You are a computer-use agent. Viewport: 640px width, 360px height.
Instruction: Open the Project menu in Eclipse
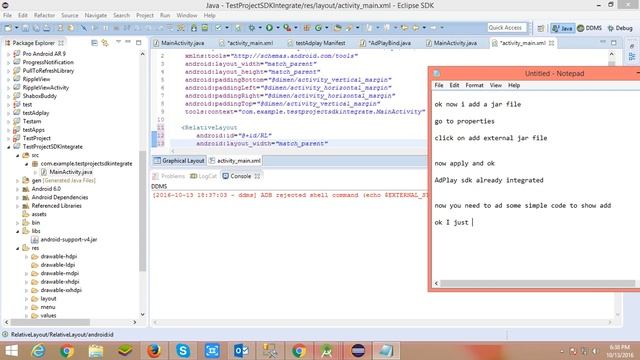[x=145, y=16]
